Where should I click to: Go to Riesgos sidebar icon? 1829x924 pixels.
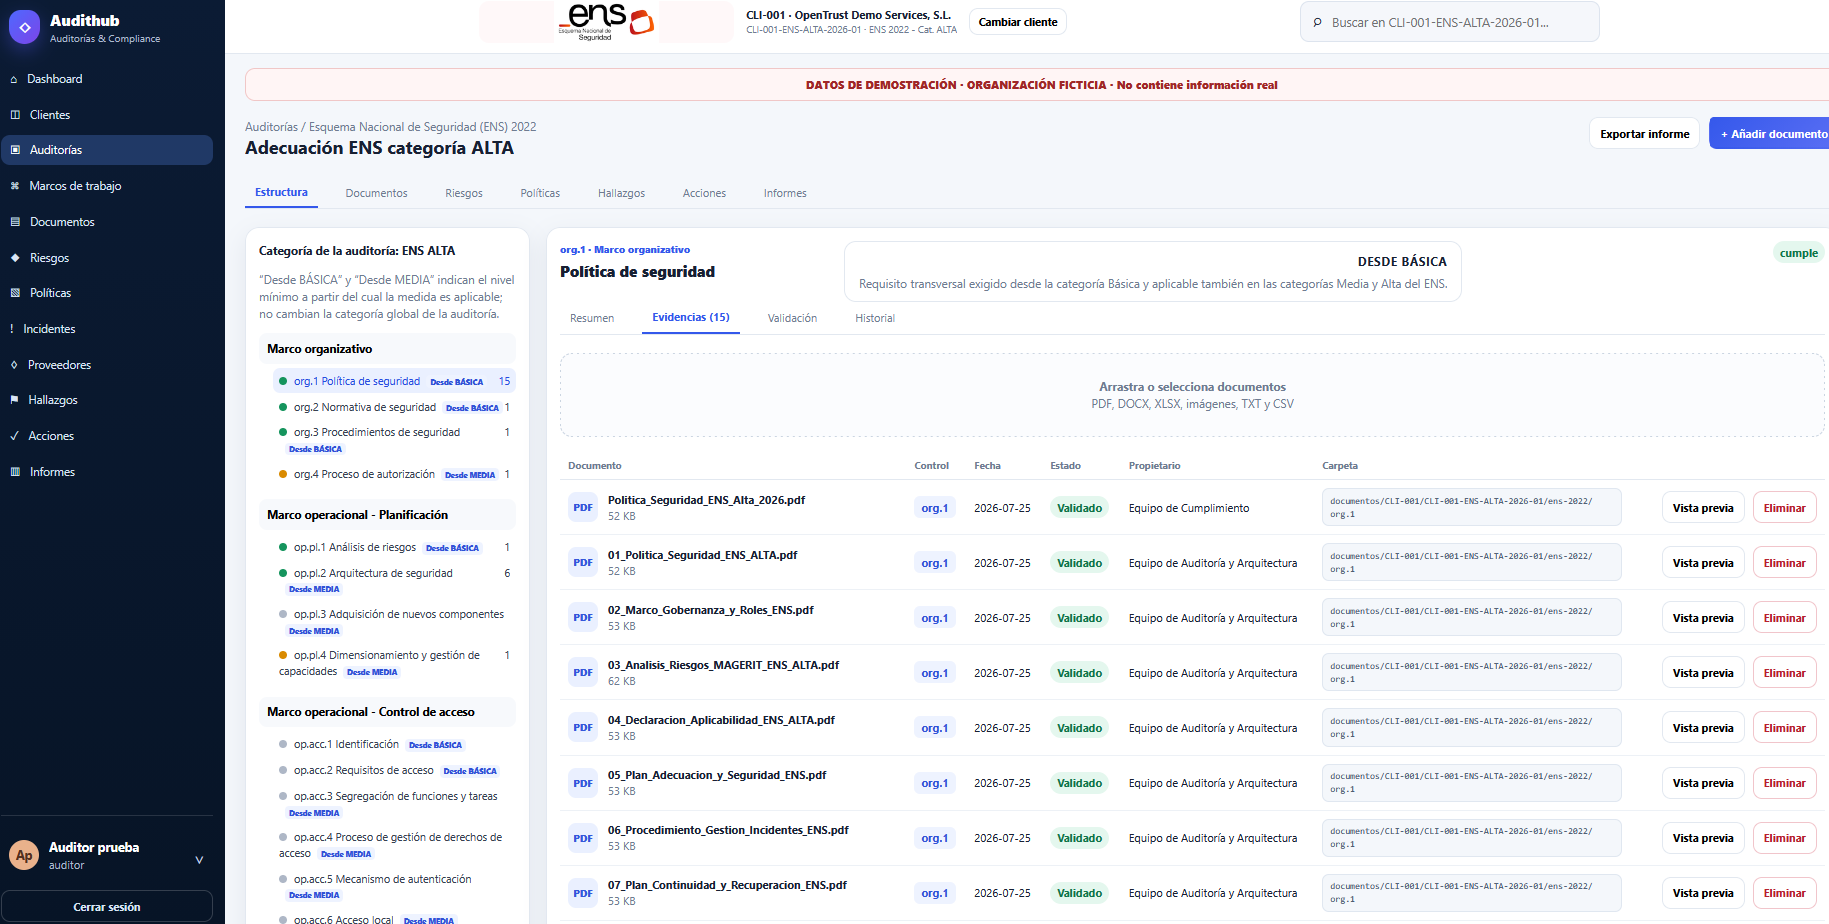(15, 258)
